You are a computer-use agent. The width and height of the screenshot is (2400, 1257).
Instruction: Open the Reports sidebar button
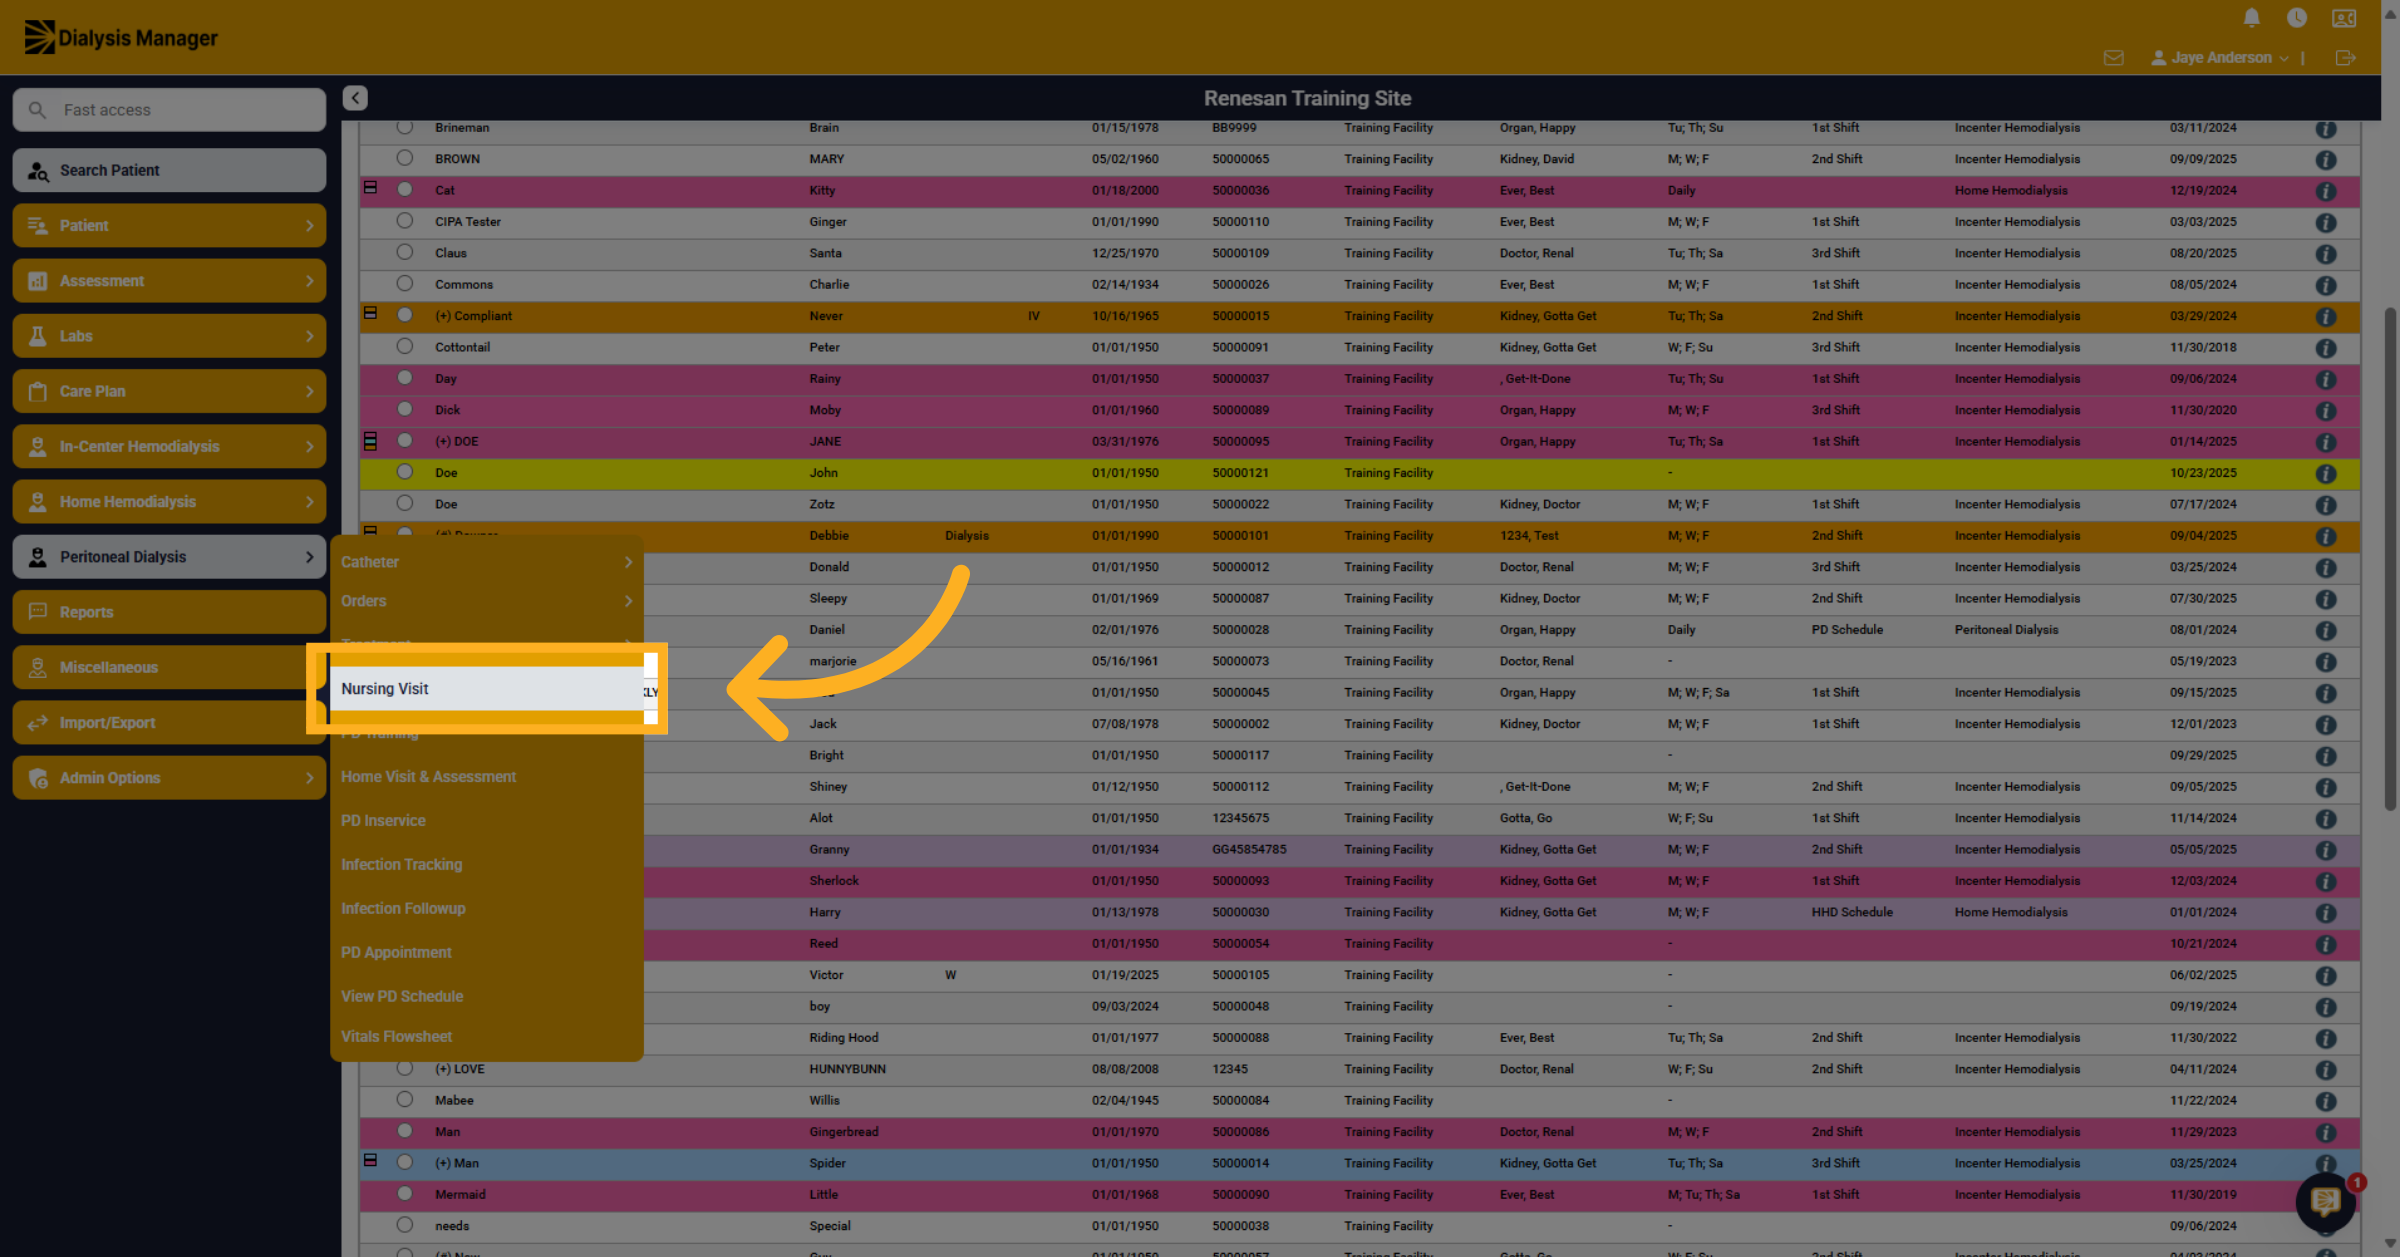click(169, 612)
